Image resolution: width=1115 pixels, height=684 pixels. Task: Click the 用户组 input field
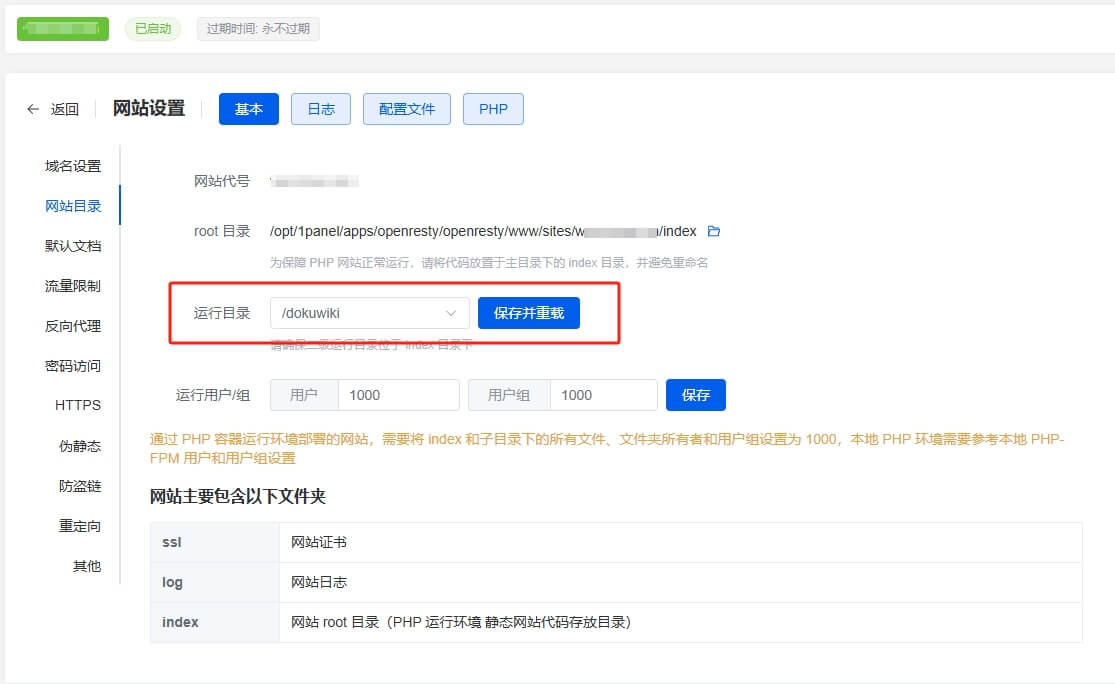[x=603, y=395]
